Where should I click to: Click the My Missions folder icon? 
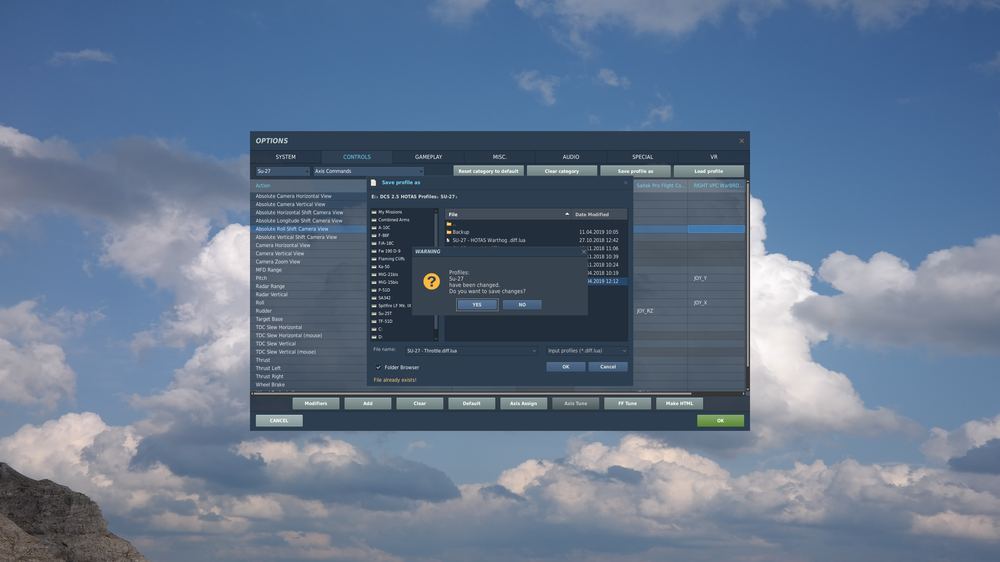pyautogui.click(x=374, y=212)
